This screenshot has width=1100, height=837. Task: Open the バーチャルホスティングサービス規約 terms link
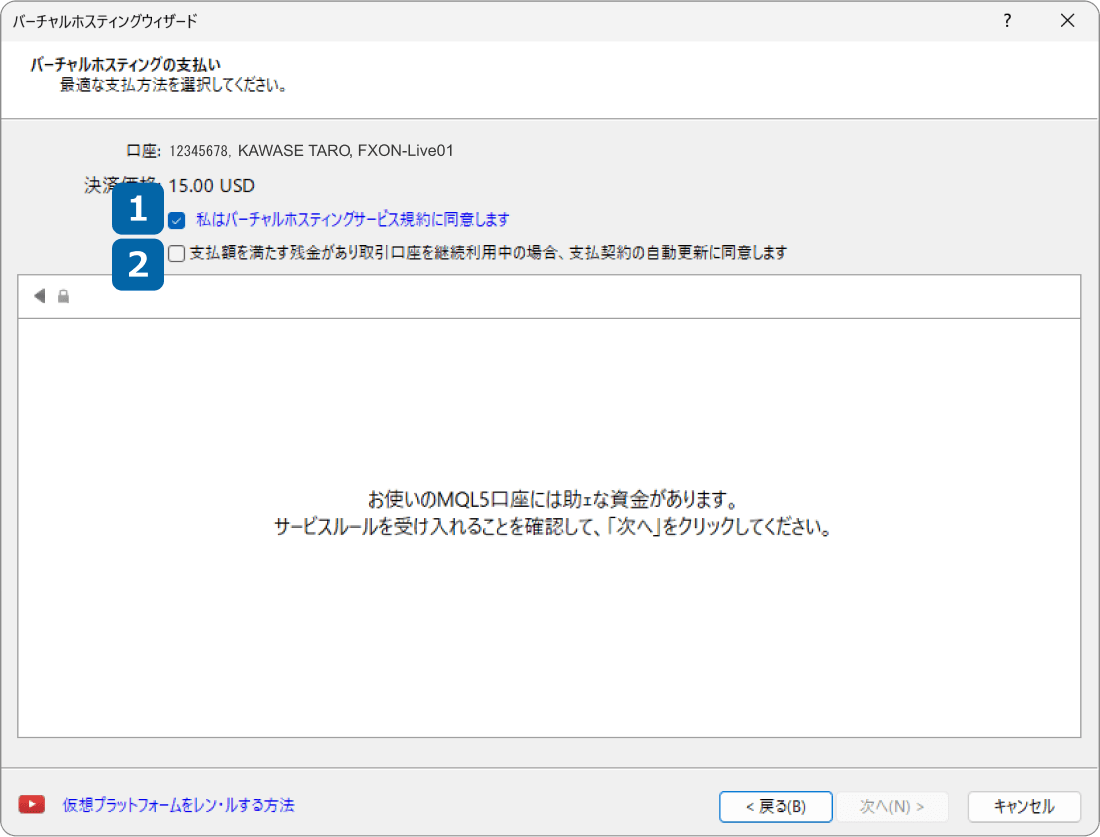point(353,220)
